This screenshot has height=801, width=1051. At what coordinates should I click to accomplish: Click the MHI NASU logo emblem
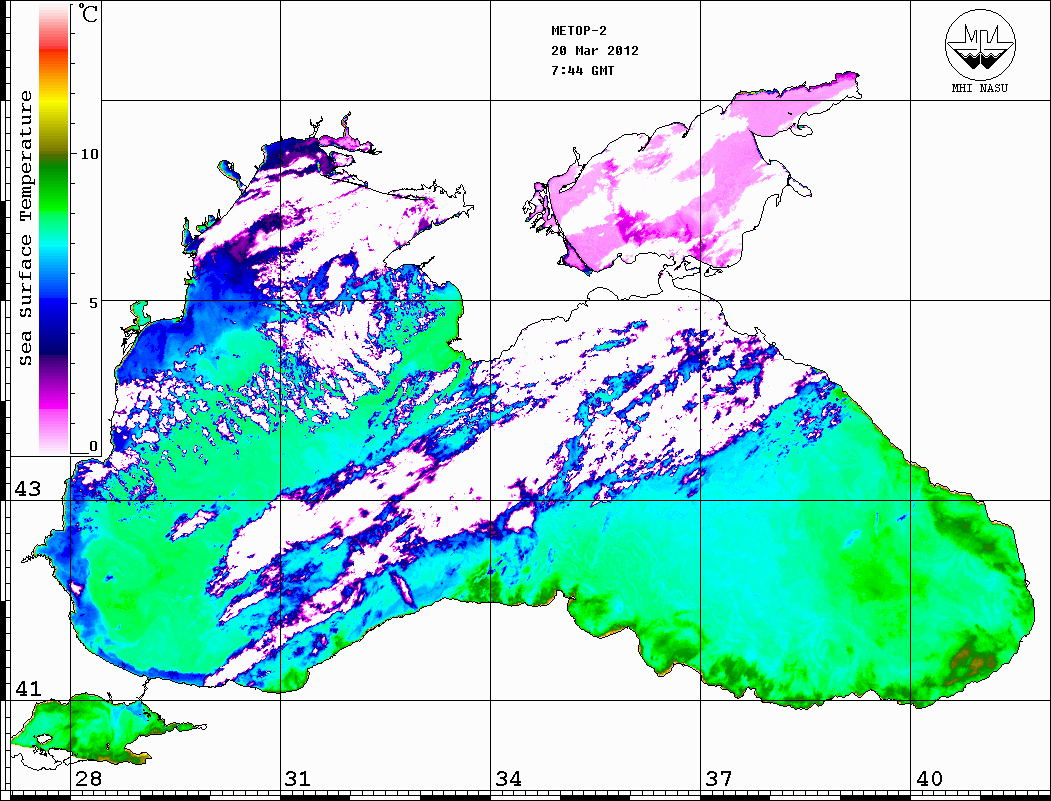(980, 45)
